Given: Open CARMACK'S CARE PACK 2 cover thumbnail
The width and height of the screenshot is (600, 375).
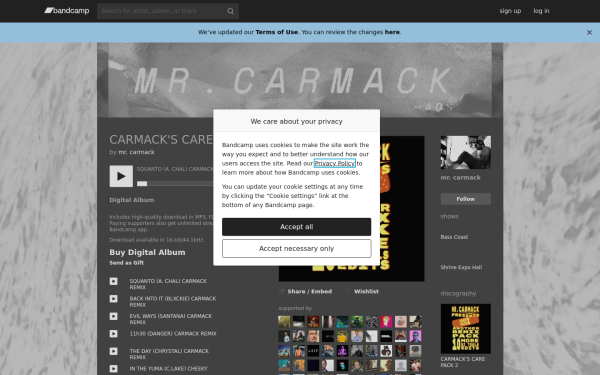Looking at the screenshot, I should click(466, 329).
